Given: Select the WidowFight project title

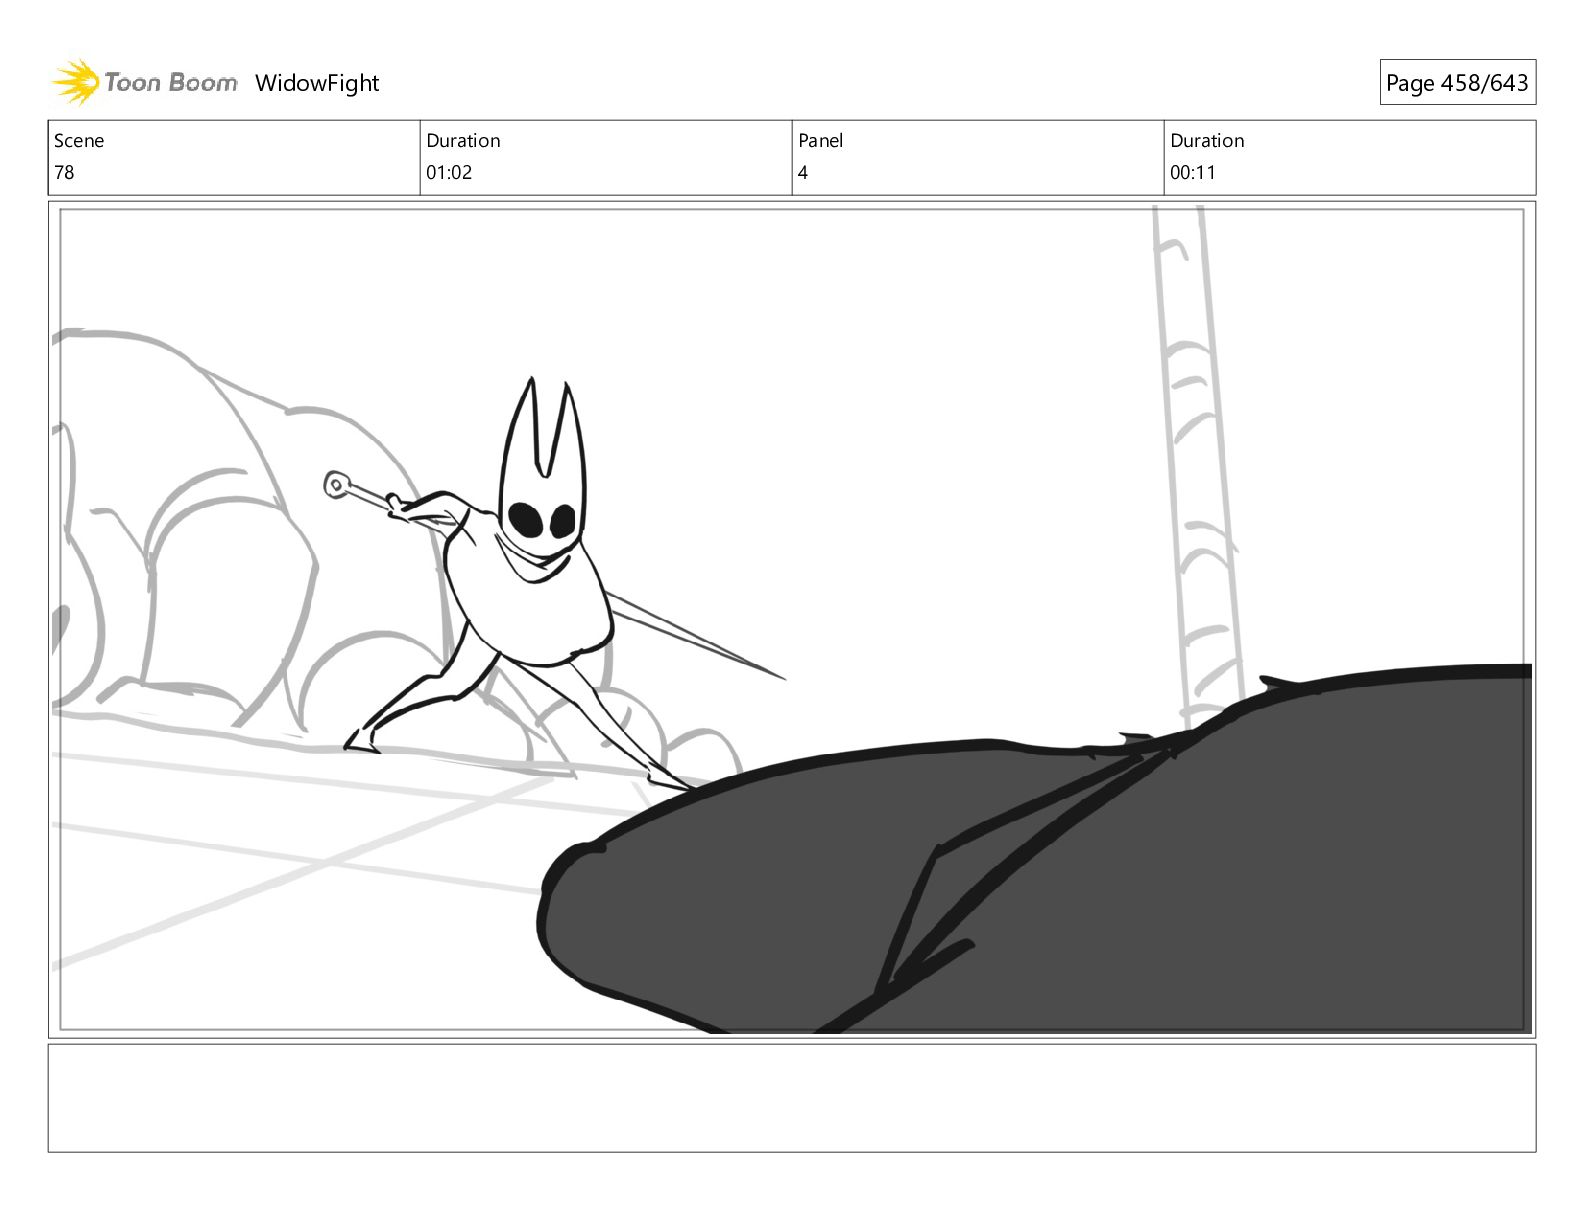Looking at the screenshot, I should pos(317,83).
